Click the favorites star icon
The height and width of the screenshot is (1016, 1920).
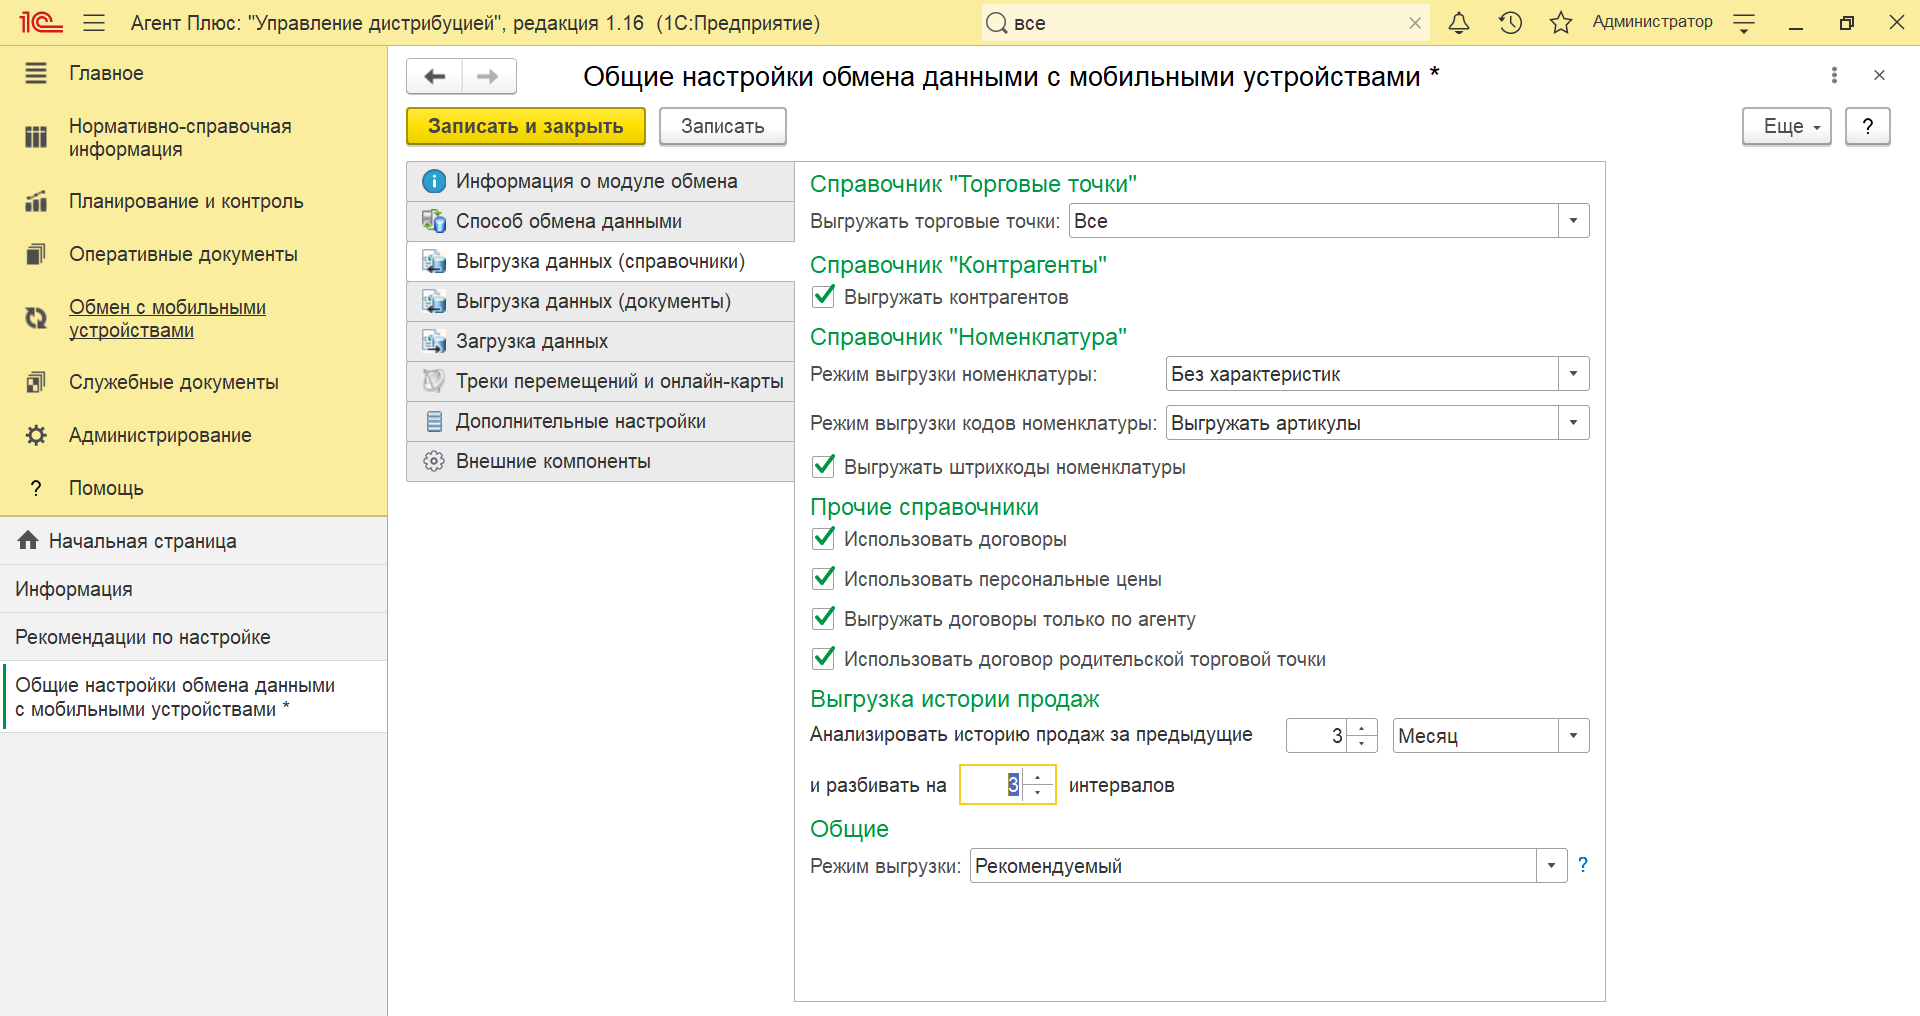click(x=1560, y=23)
